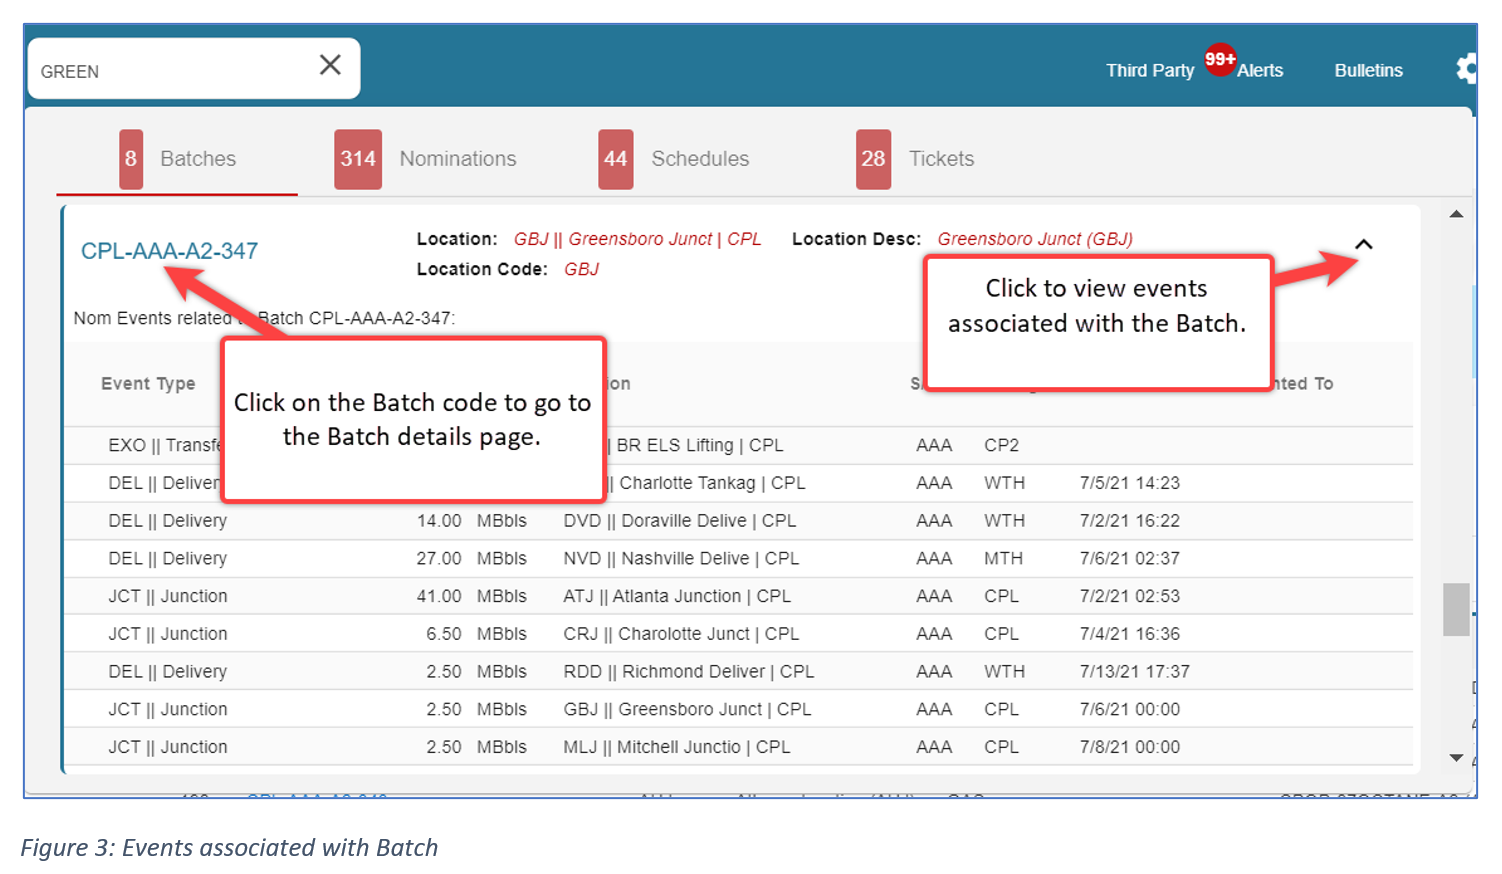Open the Bulletins menu item
Screen dimensions: 1502x874
(x=1368, y=71)
